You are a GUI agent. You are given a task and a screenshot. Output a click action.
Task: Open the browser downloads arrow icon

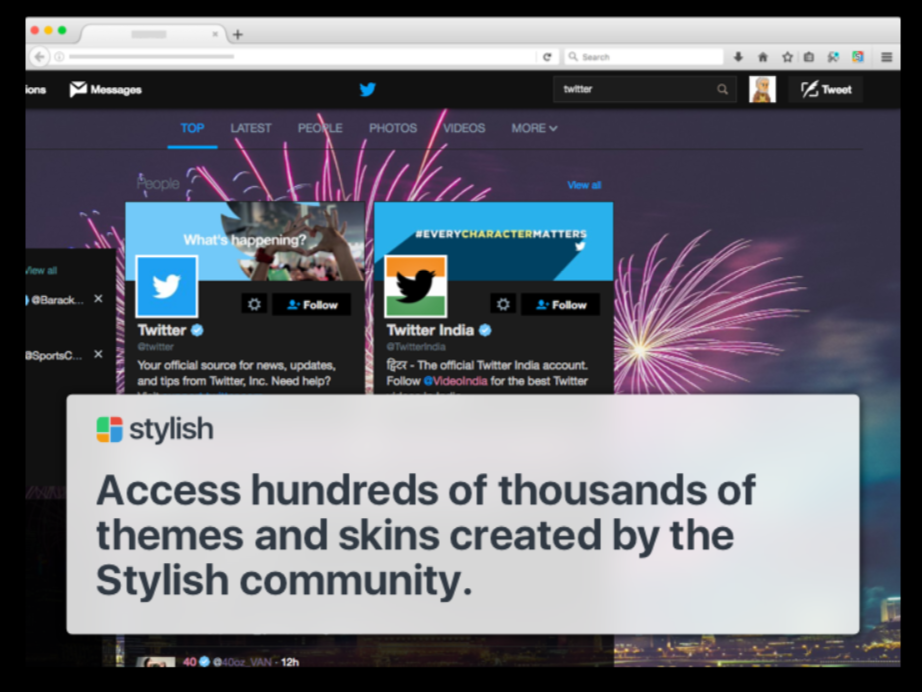click(739, 57)
